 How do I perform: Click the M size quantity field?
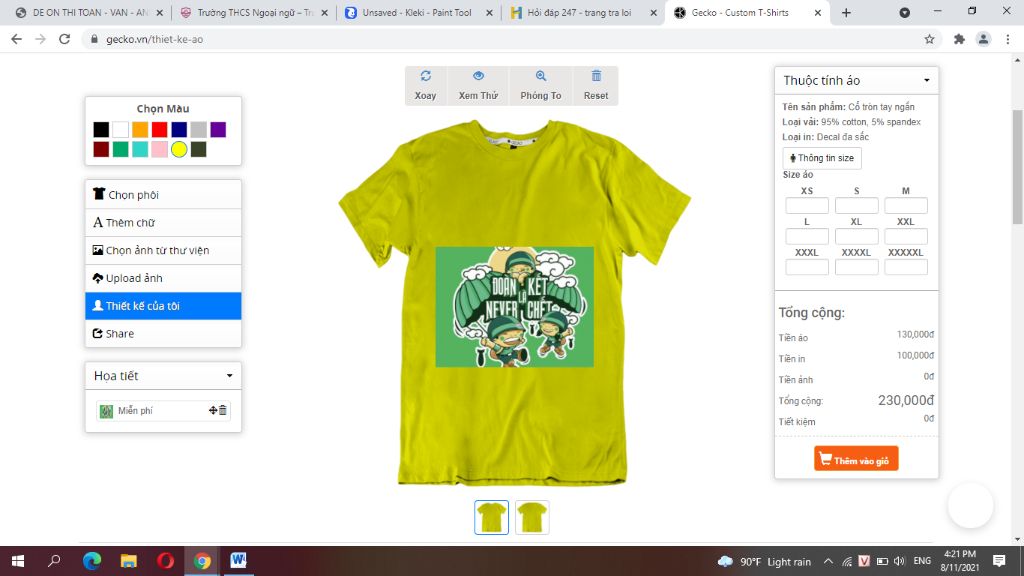pos(906,206)
